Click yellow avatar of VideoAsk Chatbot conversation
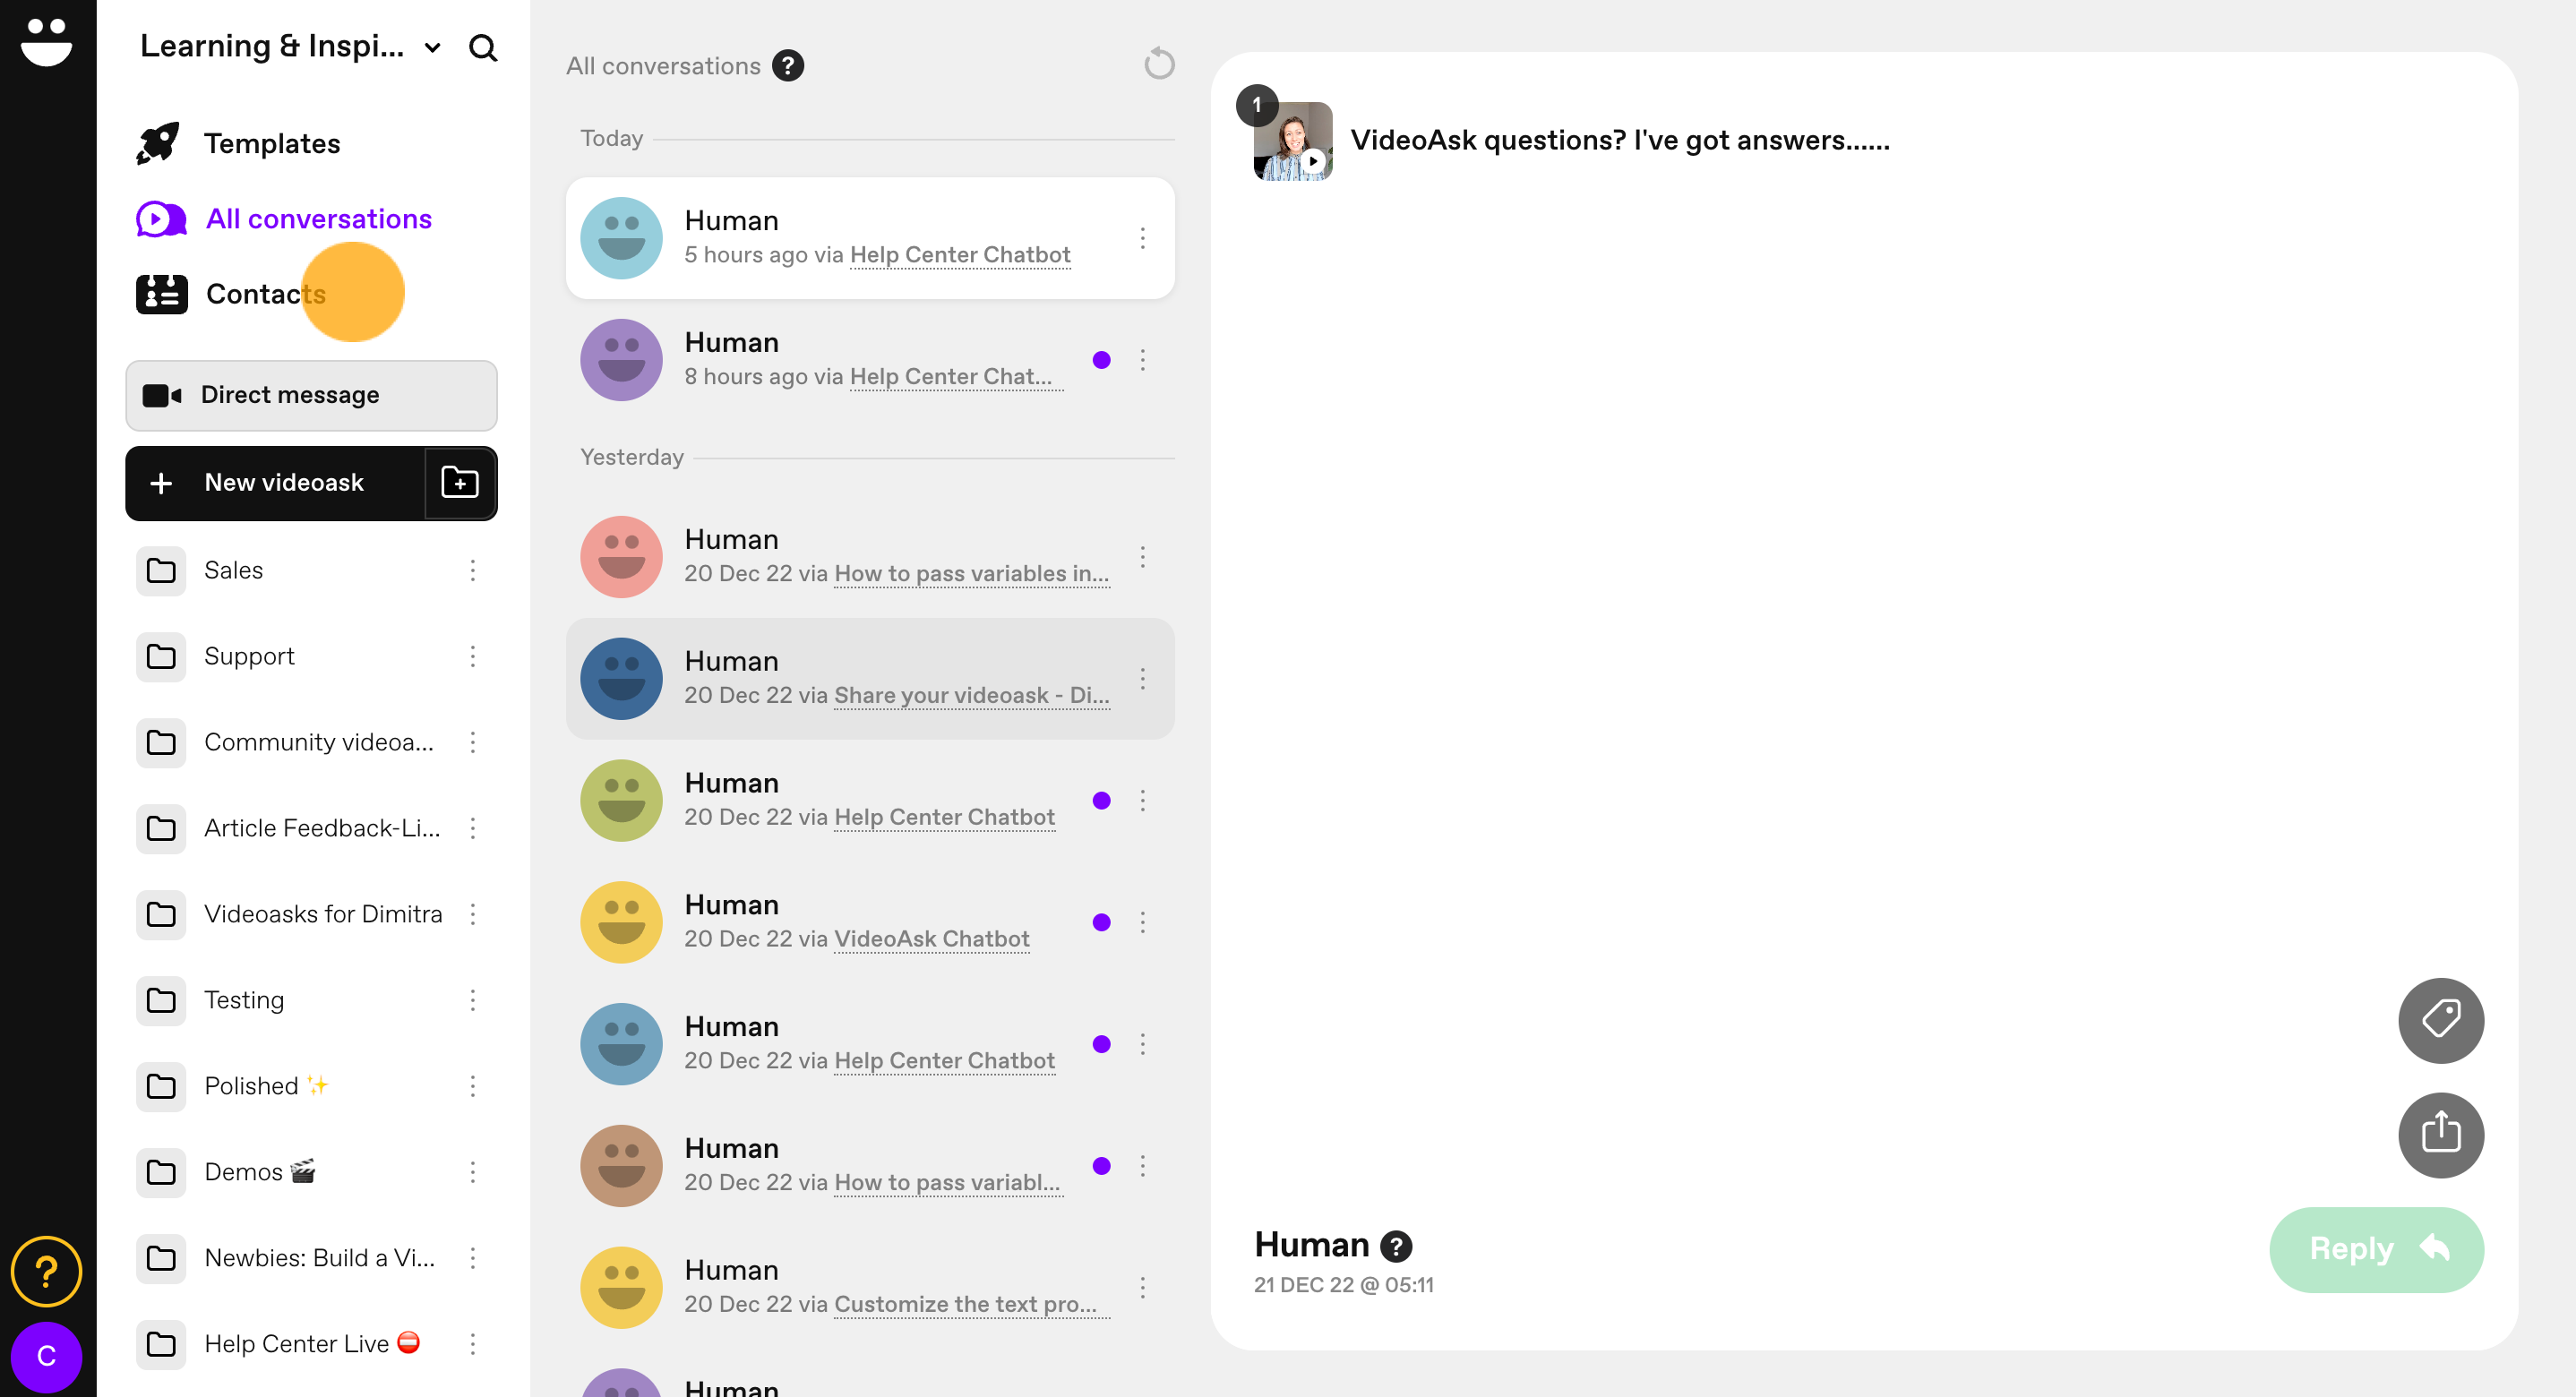 pos(621,922)
